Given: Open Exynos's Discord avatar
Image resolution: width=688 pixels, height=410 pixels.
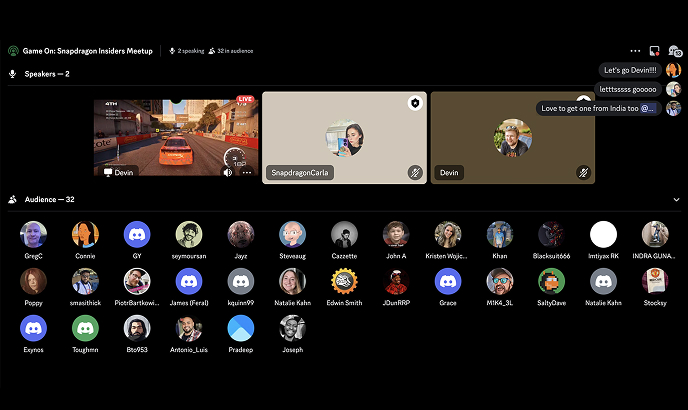Looking at the screenshot, I should pyautogui.click(x=33, y=328).
